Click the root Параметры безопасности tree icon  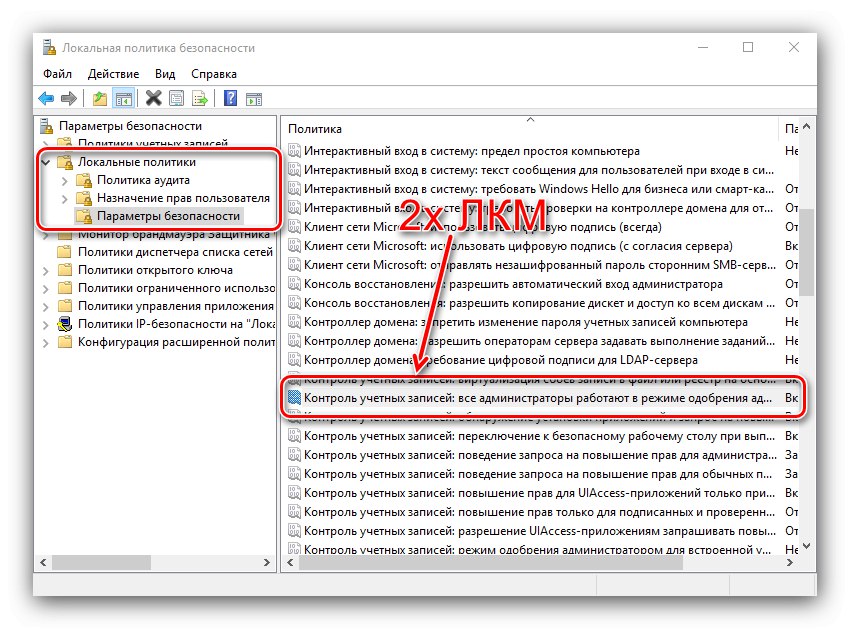coord(47,126)
